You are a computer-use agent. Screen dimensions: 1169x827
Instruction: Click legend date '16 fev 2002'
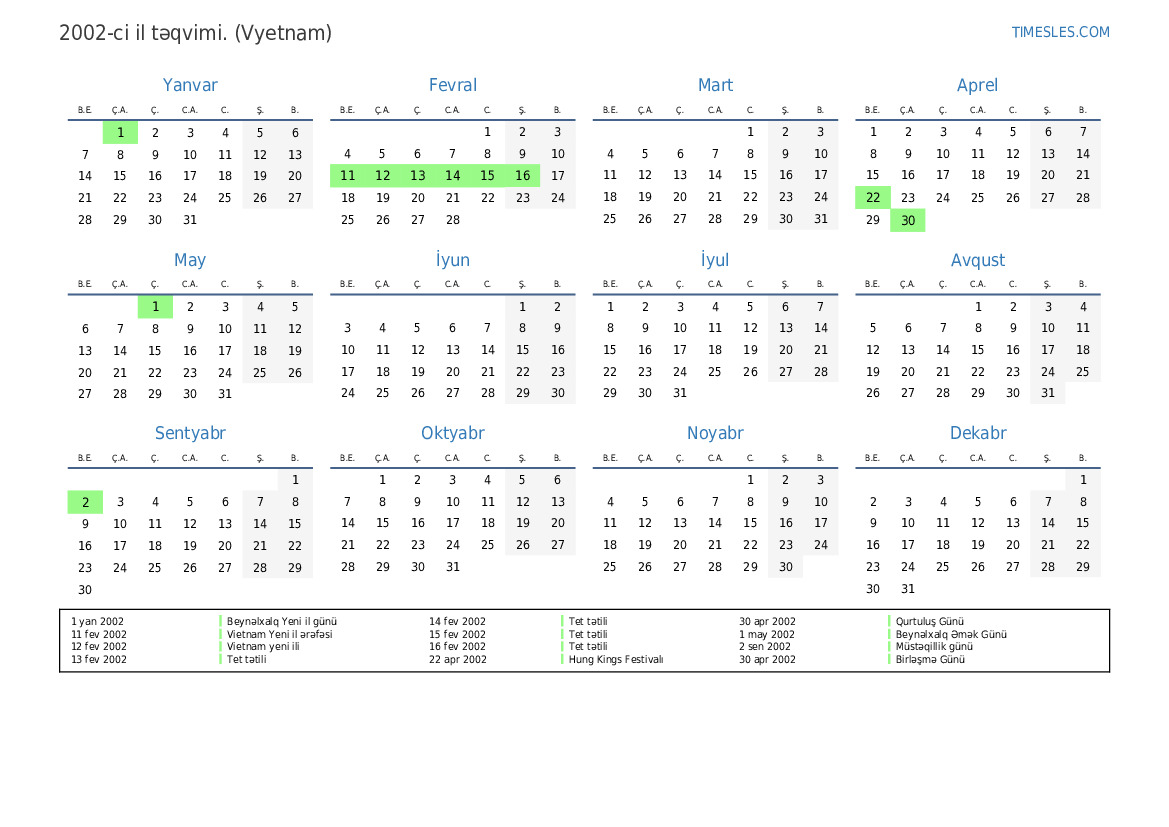coord(457,647)
